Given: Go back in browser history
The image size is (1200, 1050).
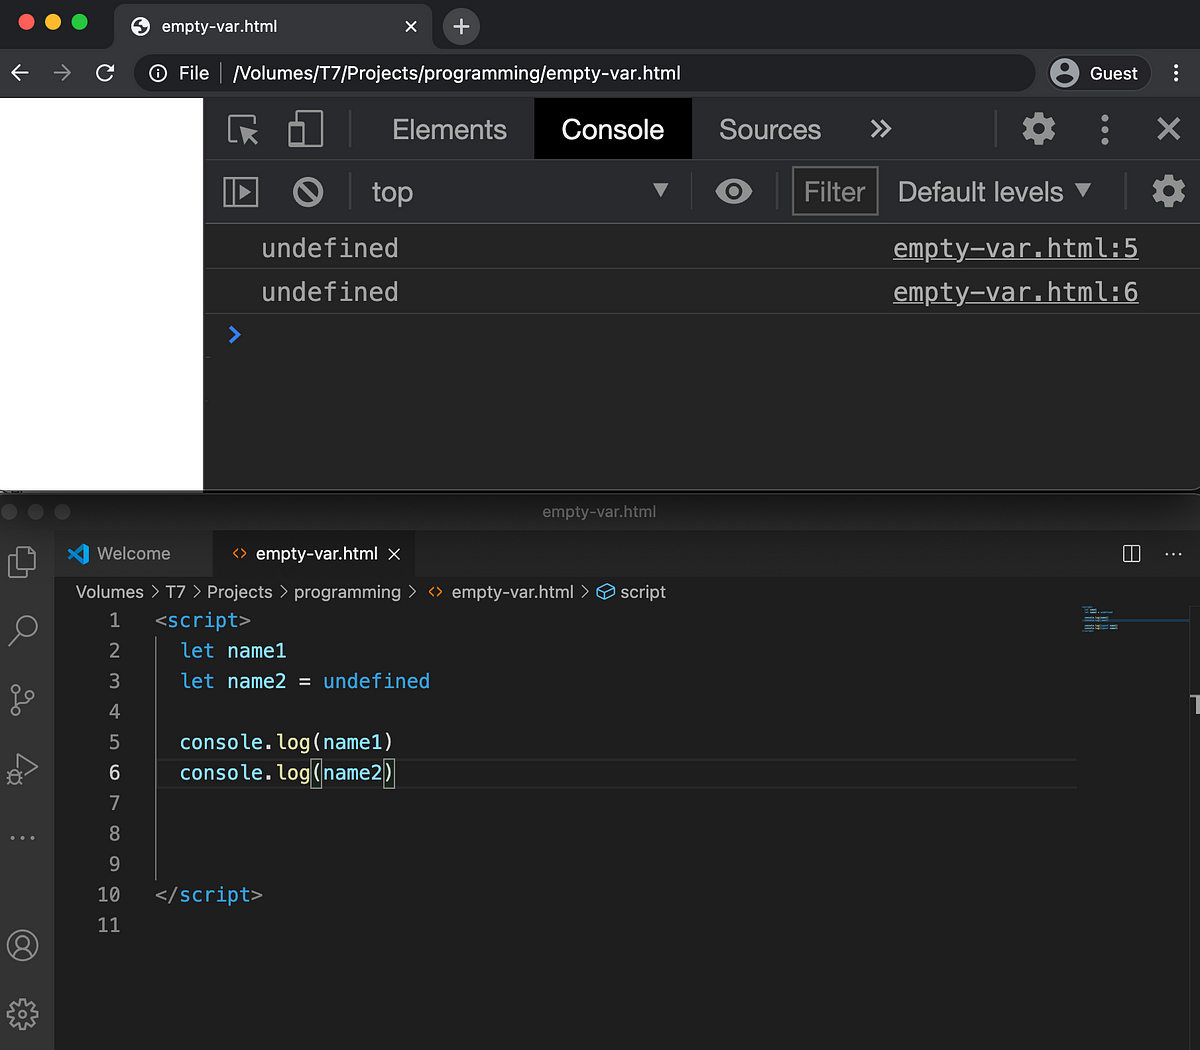Looking at the screenshot, I should coord(20,73).
